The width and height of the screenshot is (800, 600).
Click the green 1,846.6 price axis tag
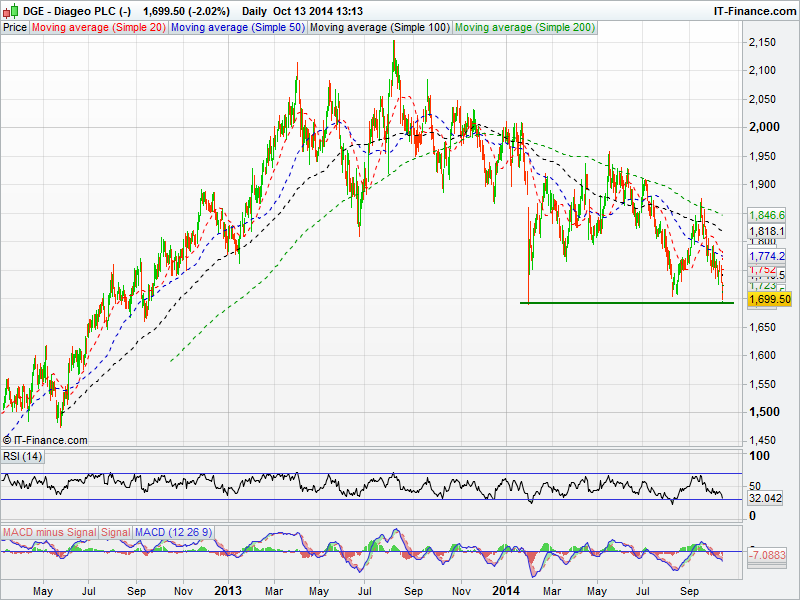768,214
